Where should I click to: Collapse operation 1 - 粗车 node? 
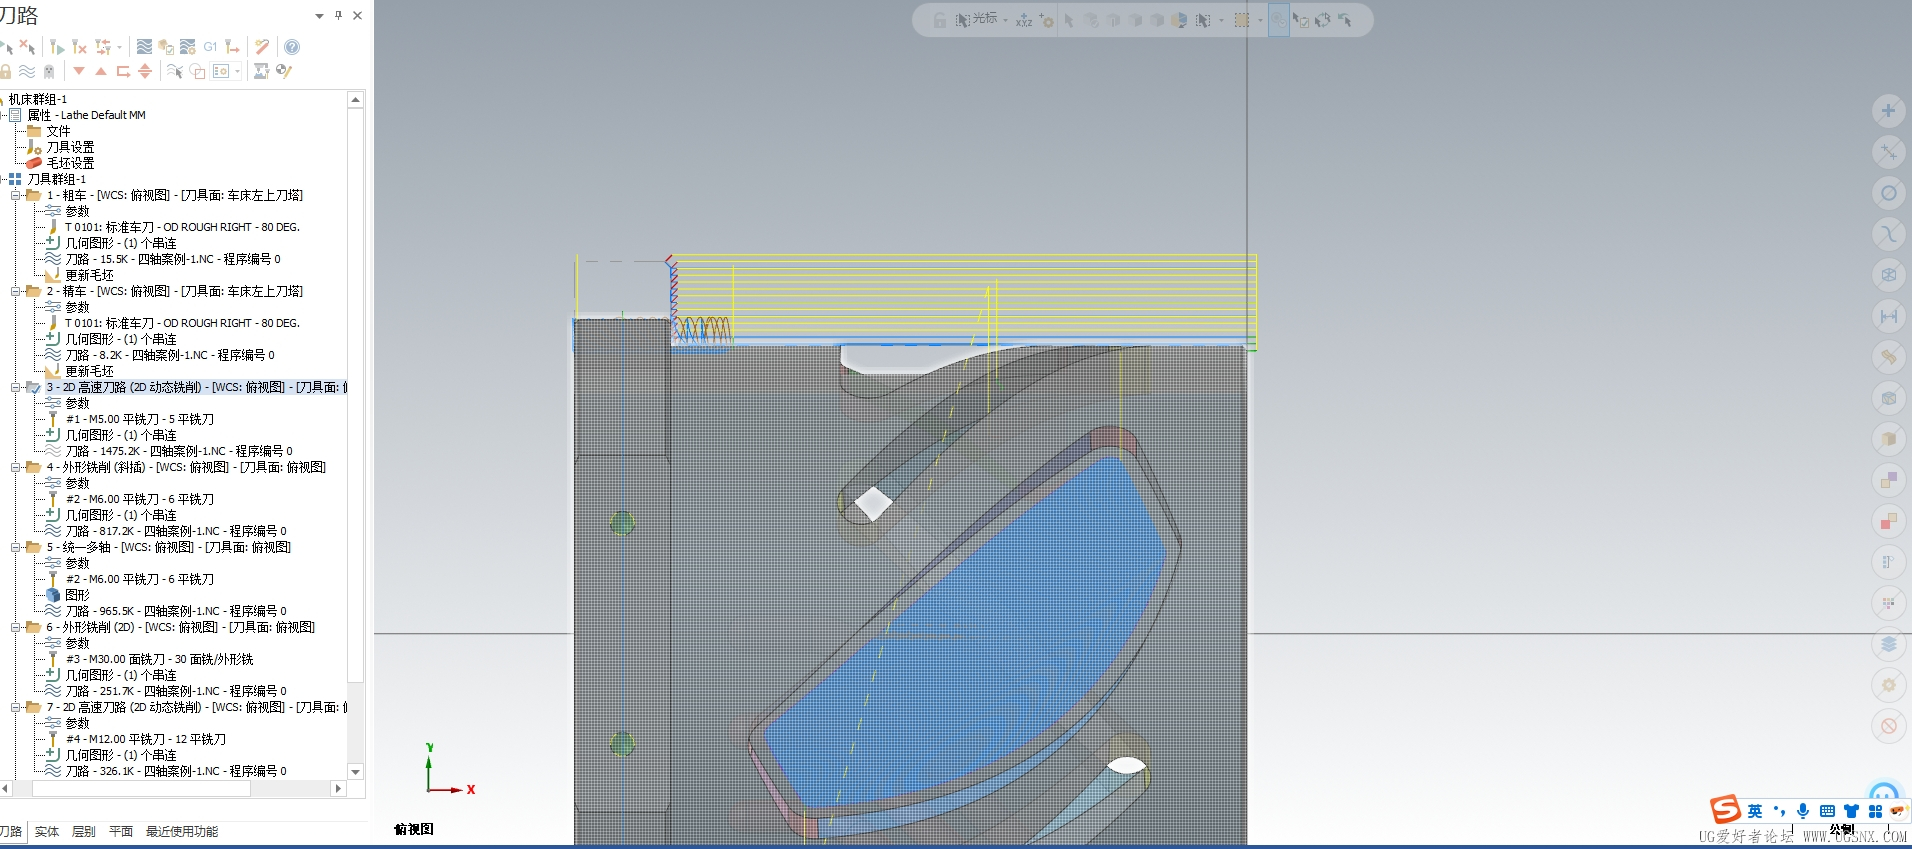[15, 195]
